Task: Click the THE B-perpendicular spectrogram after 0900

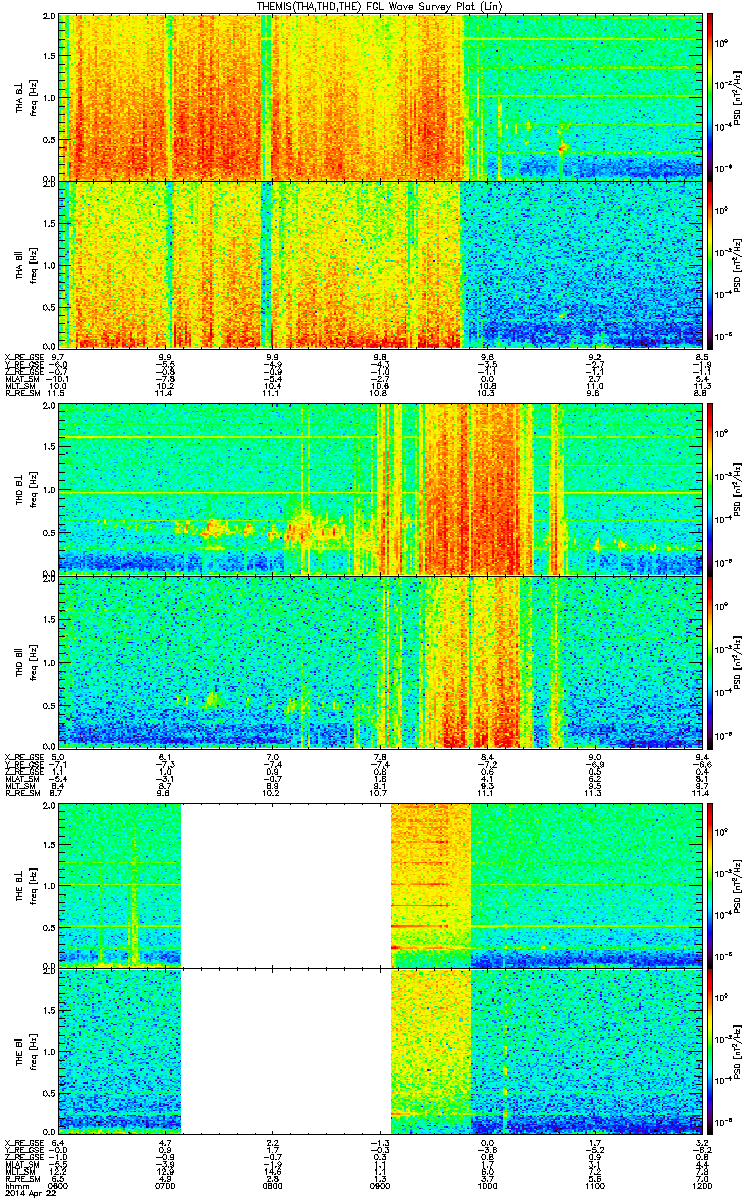Action: 546,886
